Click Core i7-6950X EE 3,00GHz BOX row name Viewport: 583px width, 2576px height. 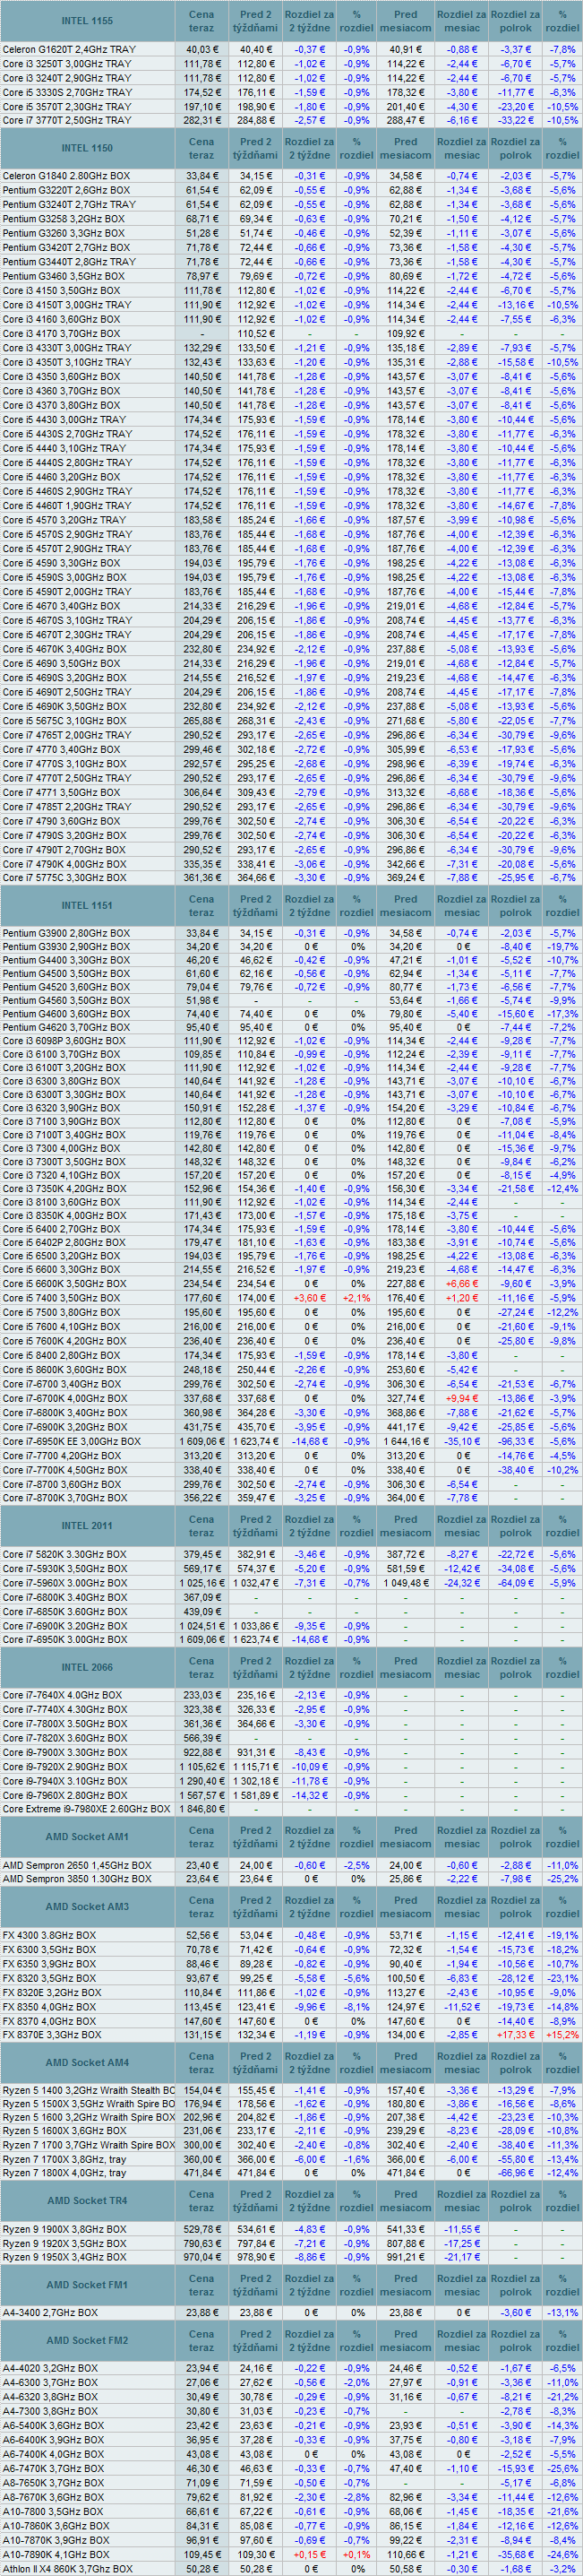[71, 1442]
